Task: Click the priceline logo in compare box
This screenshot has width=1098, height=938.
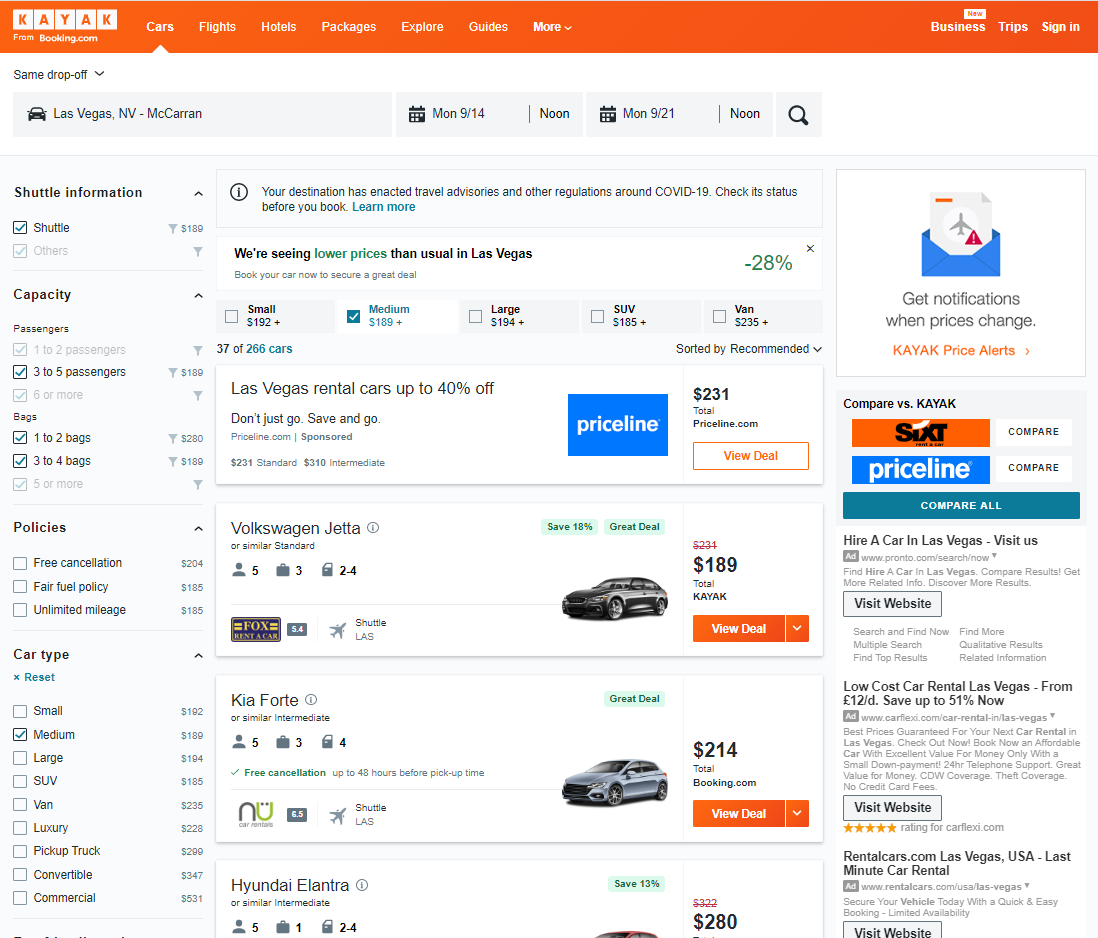Action: tap(921, 470)
